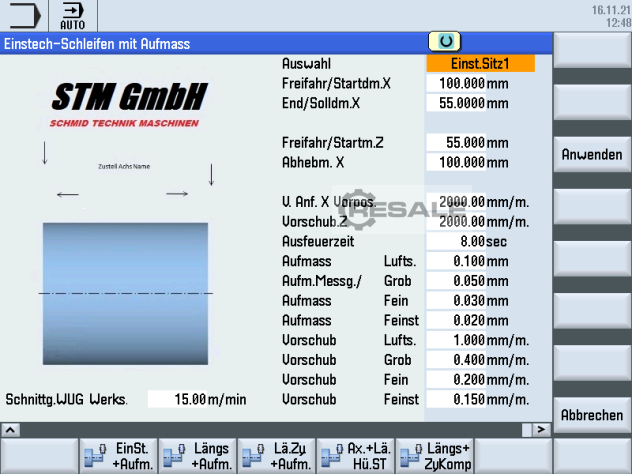632x474 pixels.
Task: Open the Ax.+Lä. Hü.ST cycle softkey
Action: pyautogui.click(x=355, y=456)
